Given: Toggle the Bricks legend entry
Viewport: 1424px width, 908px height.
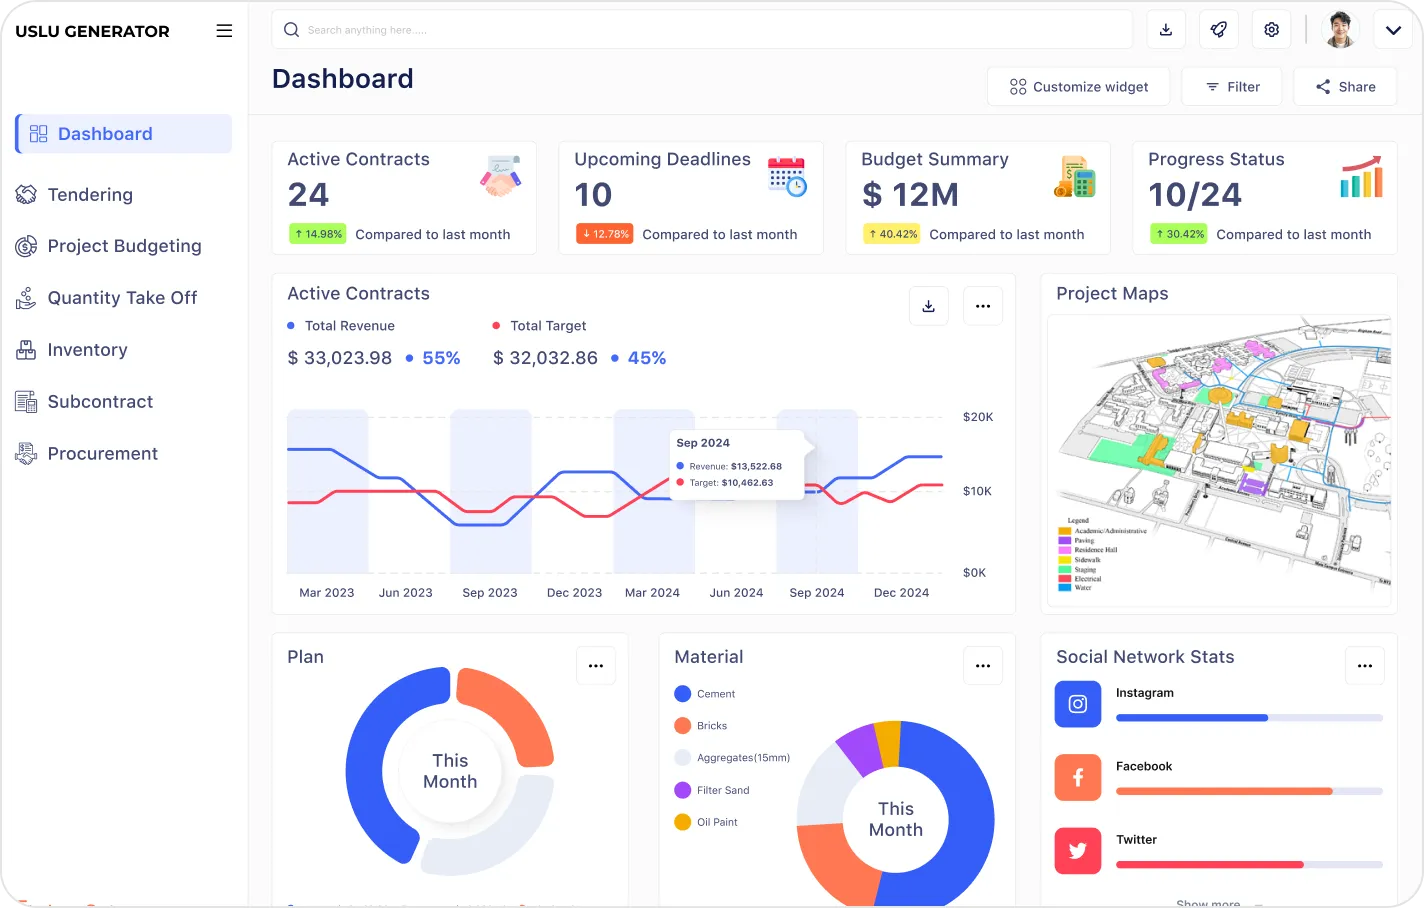Looking at the screenshot, I should pos(701,726).
